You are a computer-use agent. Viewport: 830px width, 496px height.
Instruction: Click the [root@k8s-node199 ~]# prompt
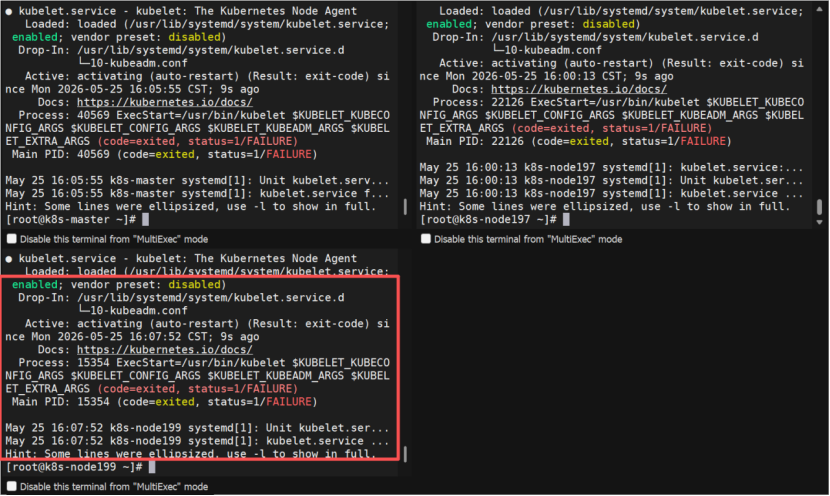(x=74, y=467)
